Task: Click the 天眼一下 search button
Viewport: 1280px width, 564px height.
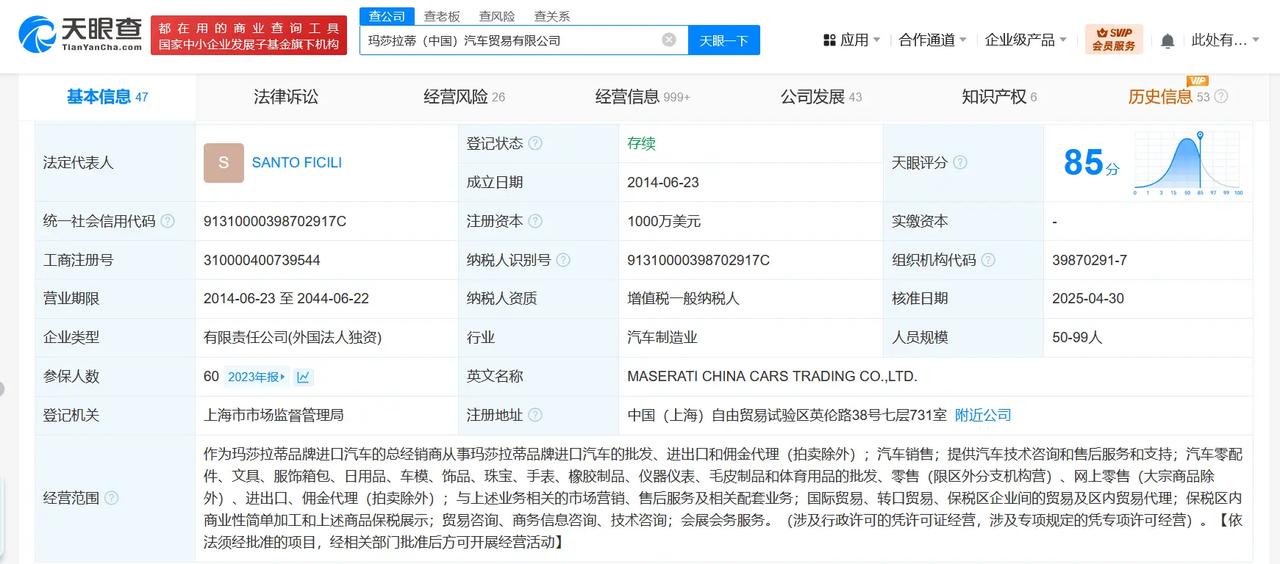Action: click(x=724, y=40)
